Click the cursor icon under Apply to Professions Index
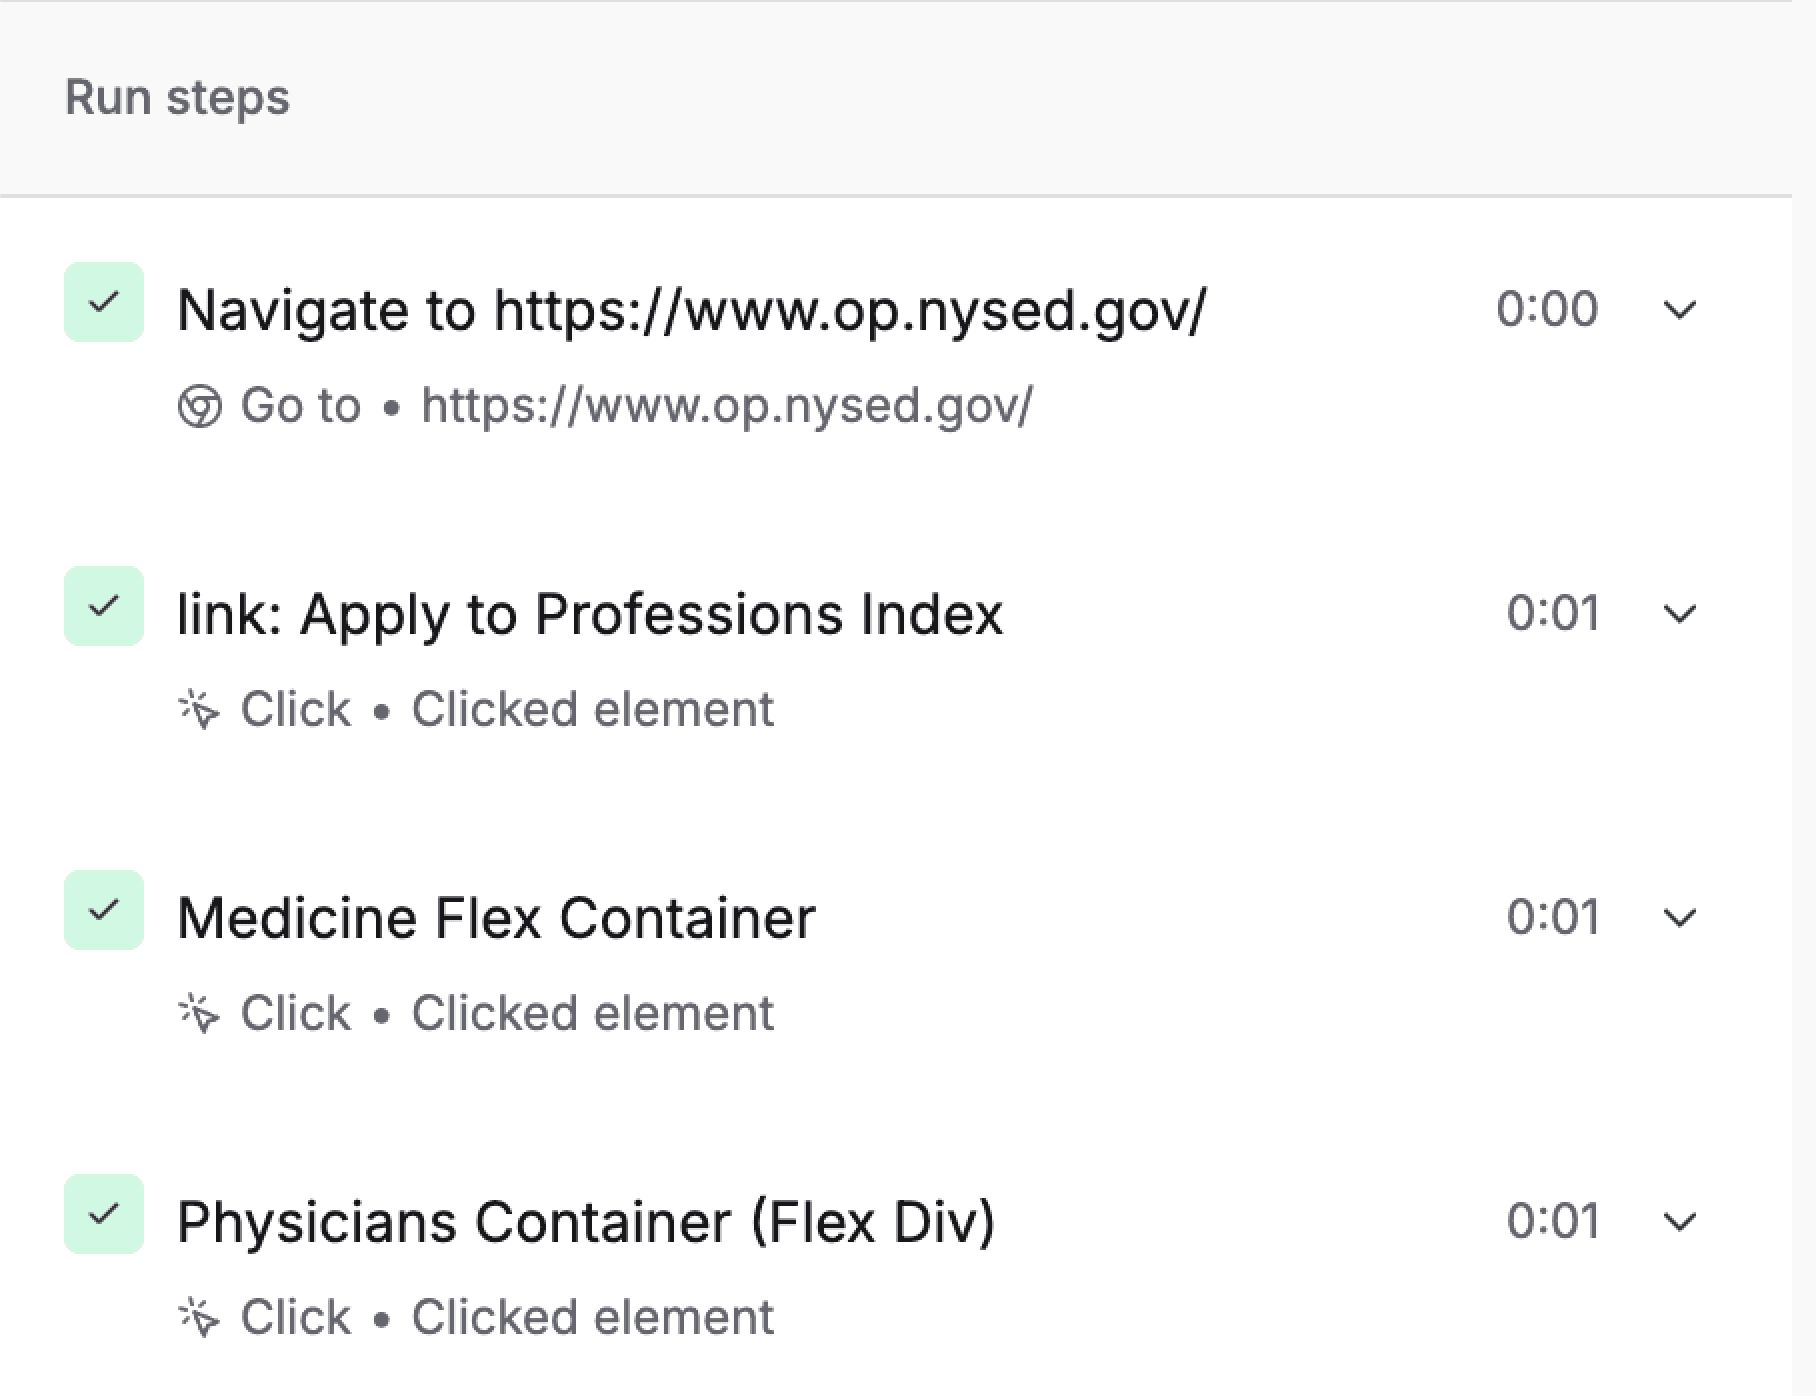The image size is (1816, 1396). pyautogui.click(x=199, y=710)
